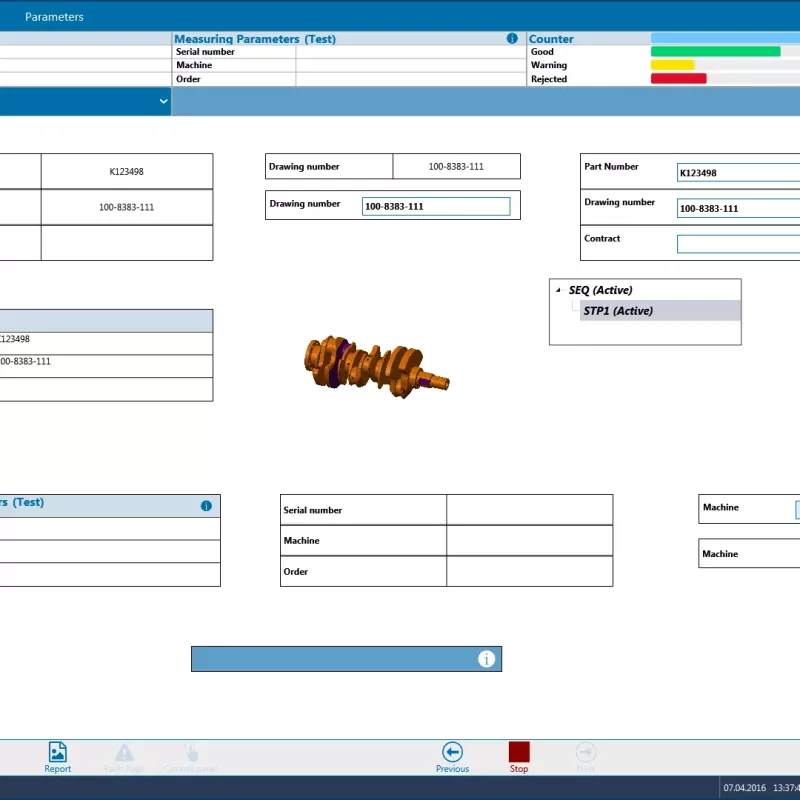Select STP1 (Active) in the sequence tree
The image size is (800, 800).
[617, 311]
